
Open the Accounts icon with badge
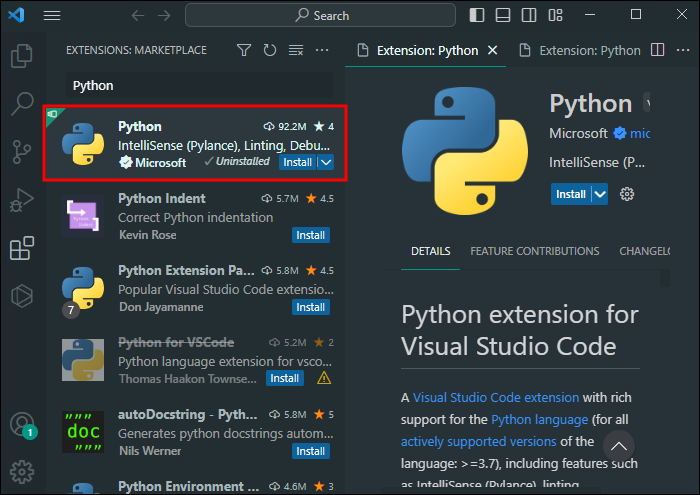tap(22, 424)
